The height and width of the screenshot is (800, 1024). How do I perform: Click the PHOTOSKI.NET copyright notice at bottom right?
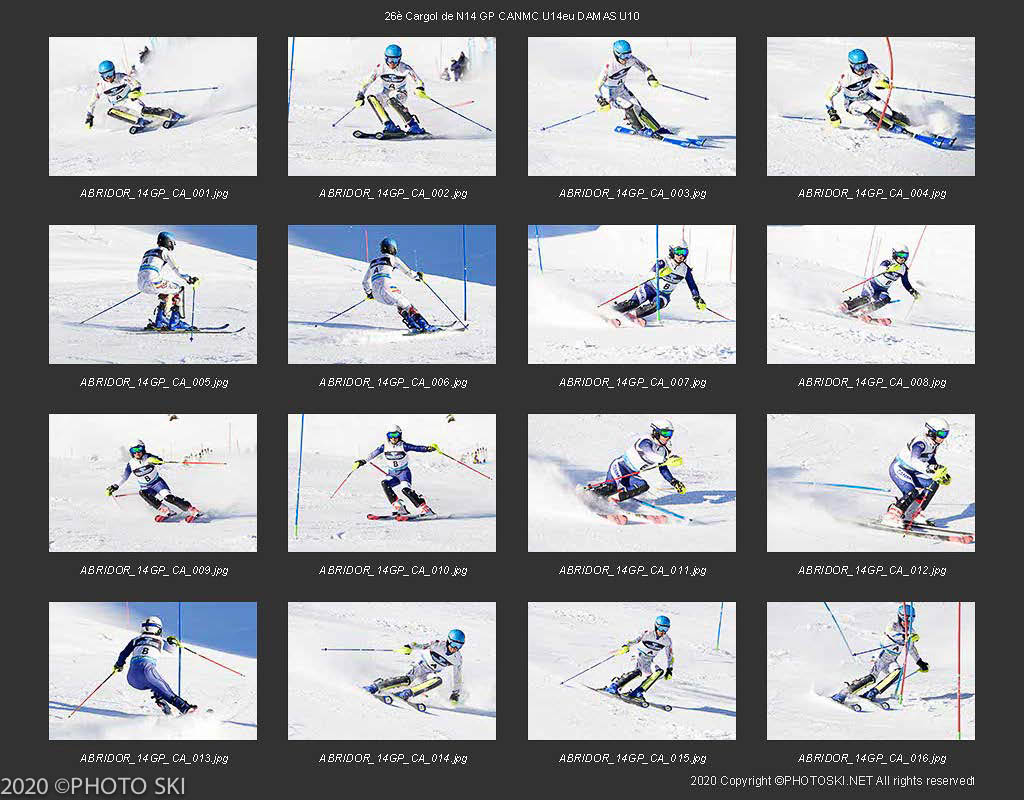pos(832,780)
